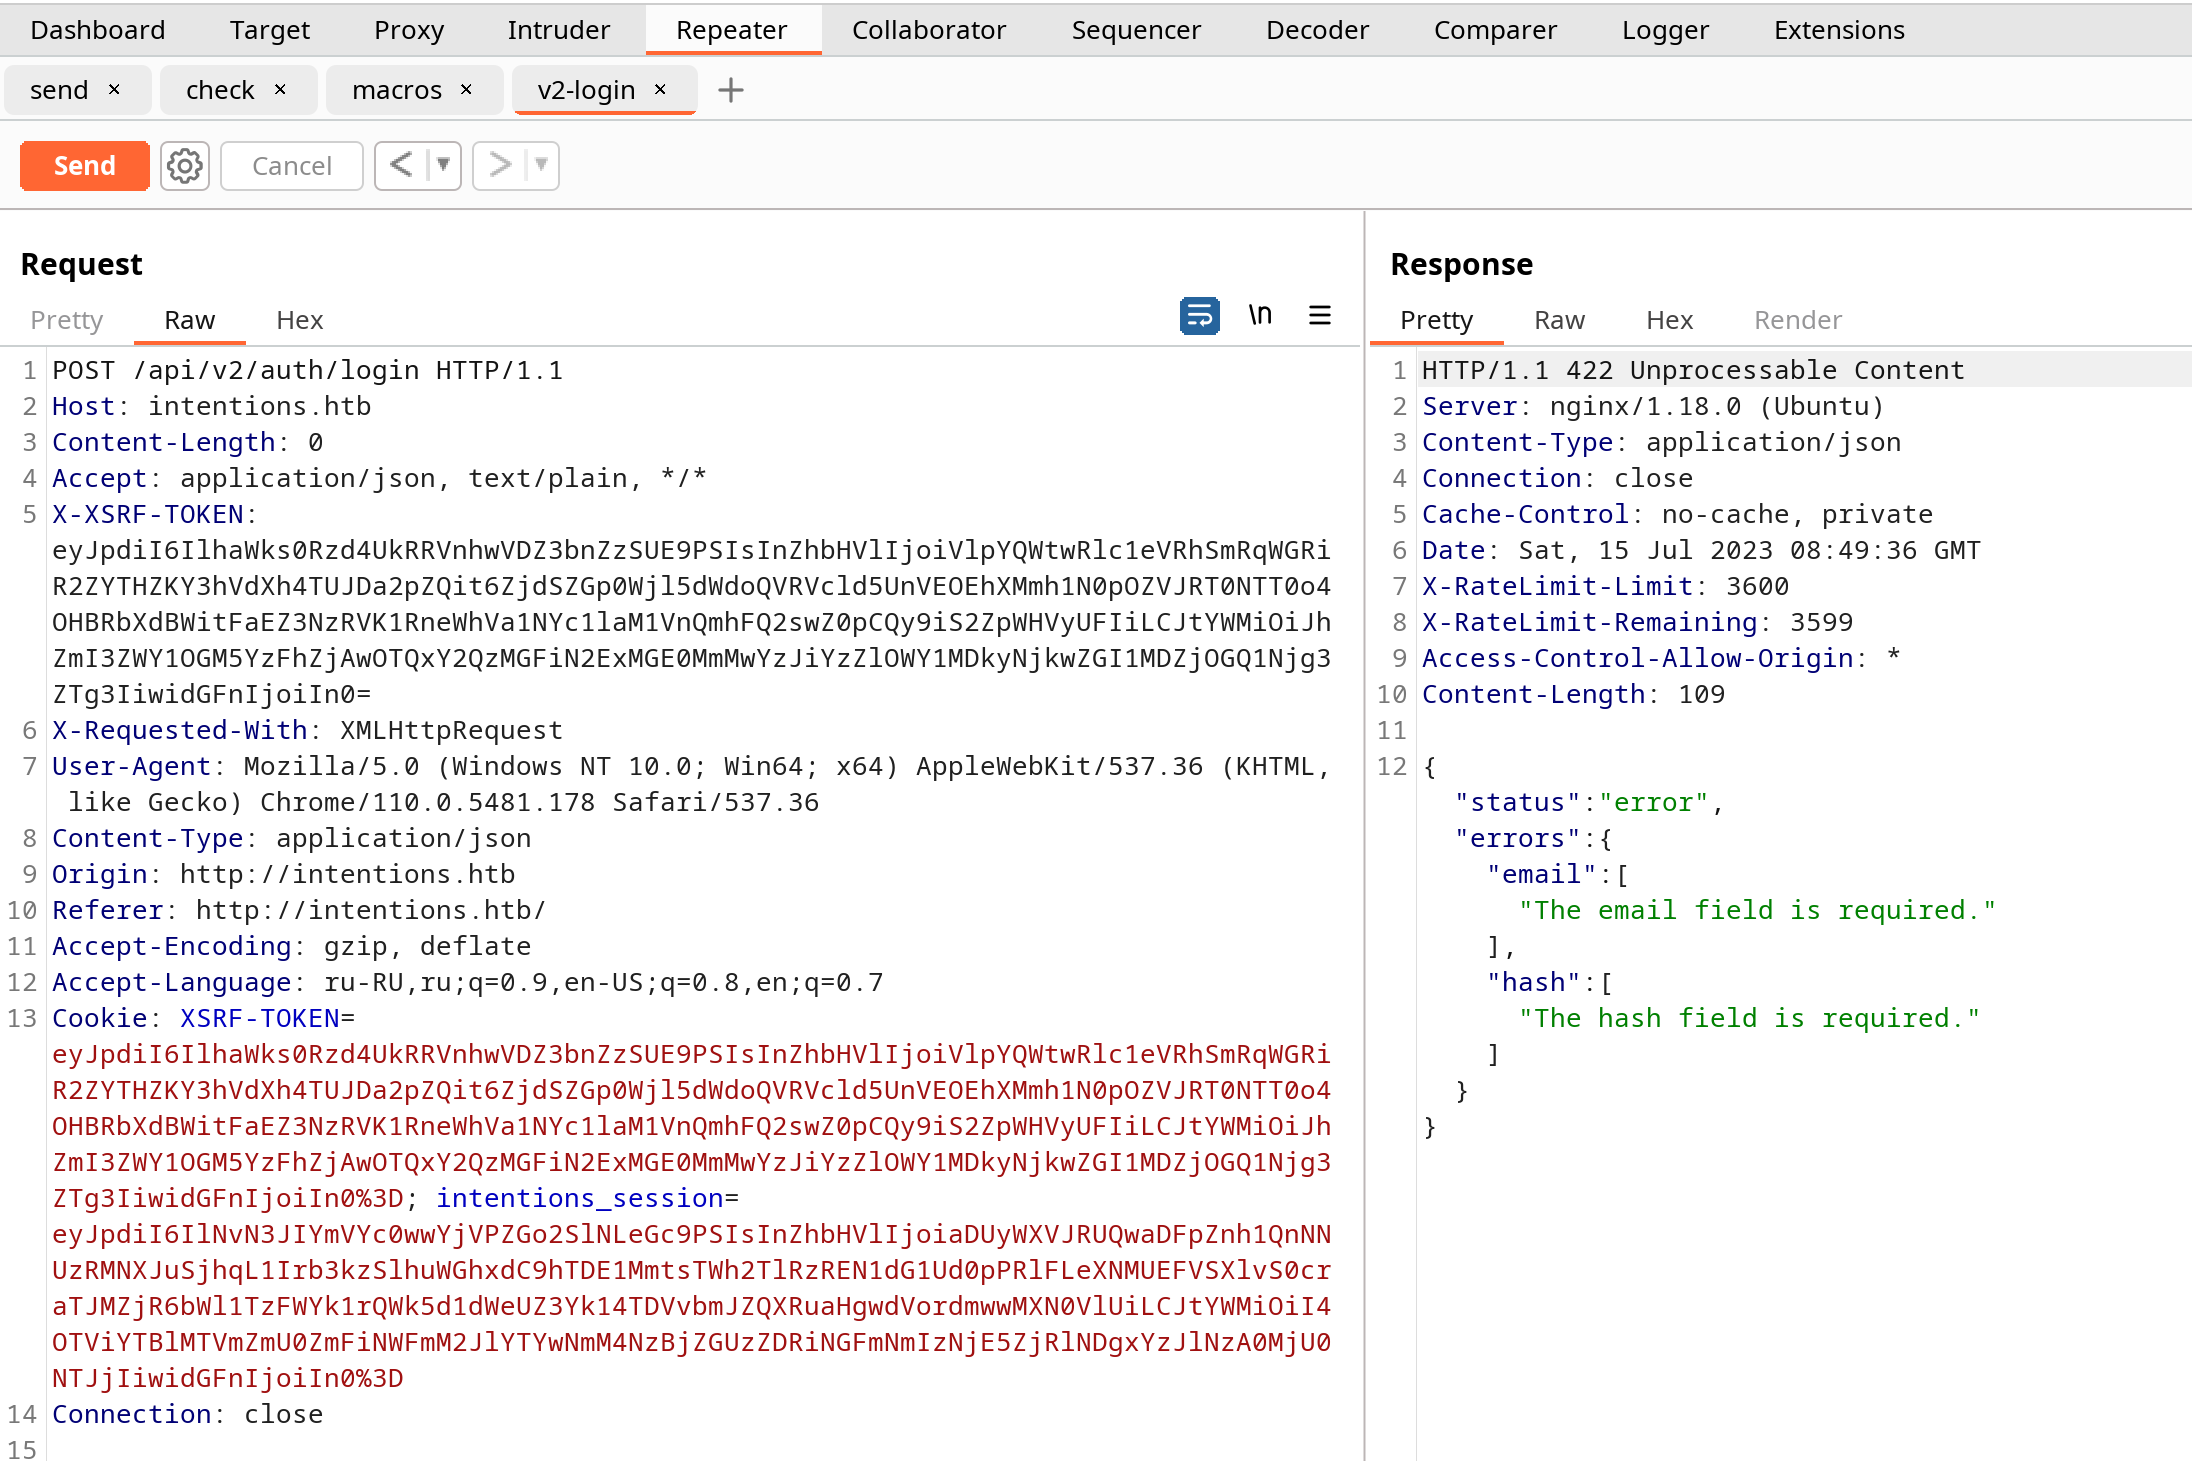
Task: Click the Date: Sat, 15 Jul 2023 header
Action: click(x=1702, y=550)
